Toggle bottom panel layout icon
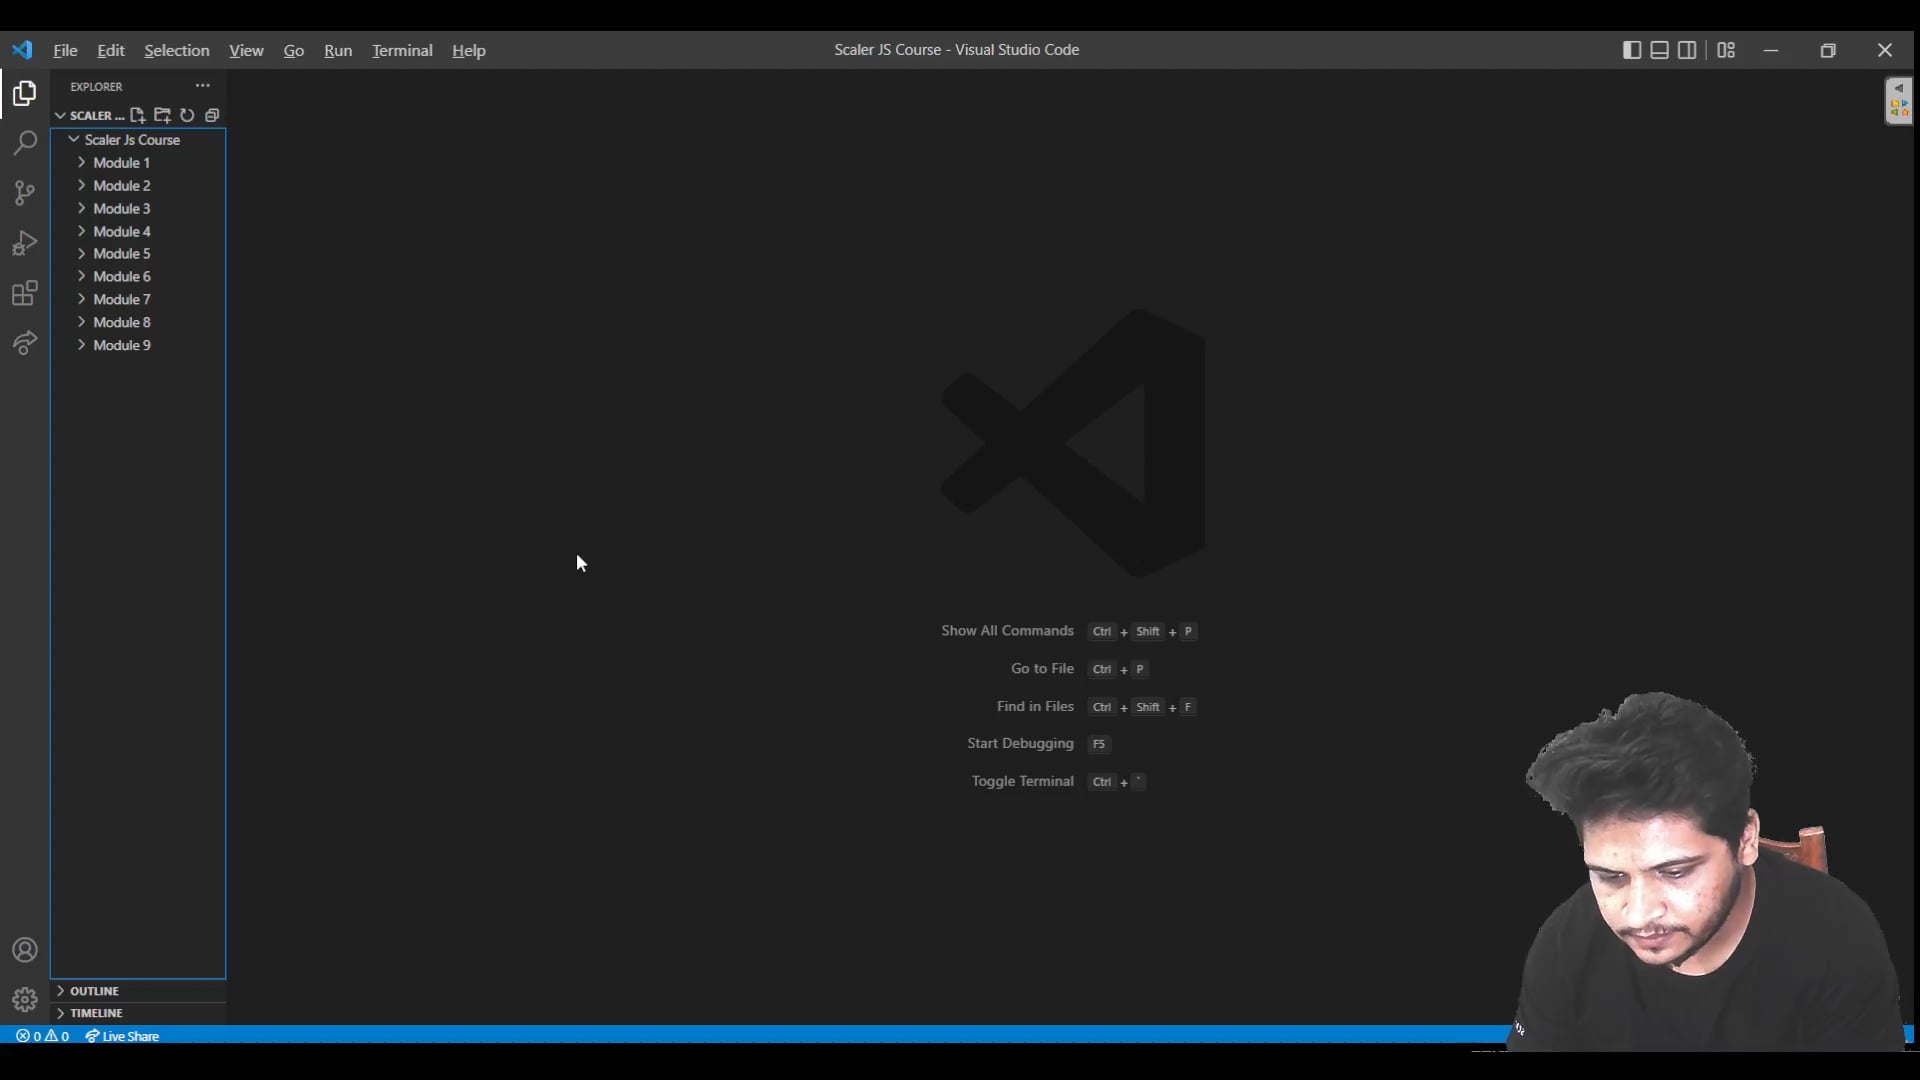Screen dimensions: 1920x1080 [1659, 50]
